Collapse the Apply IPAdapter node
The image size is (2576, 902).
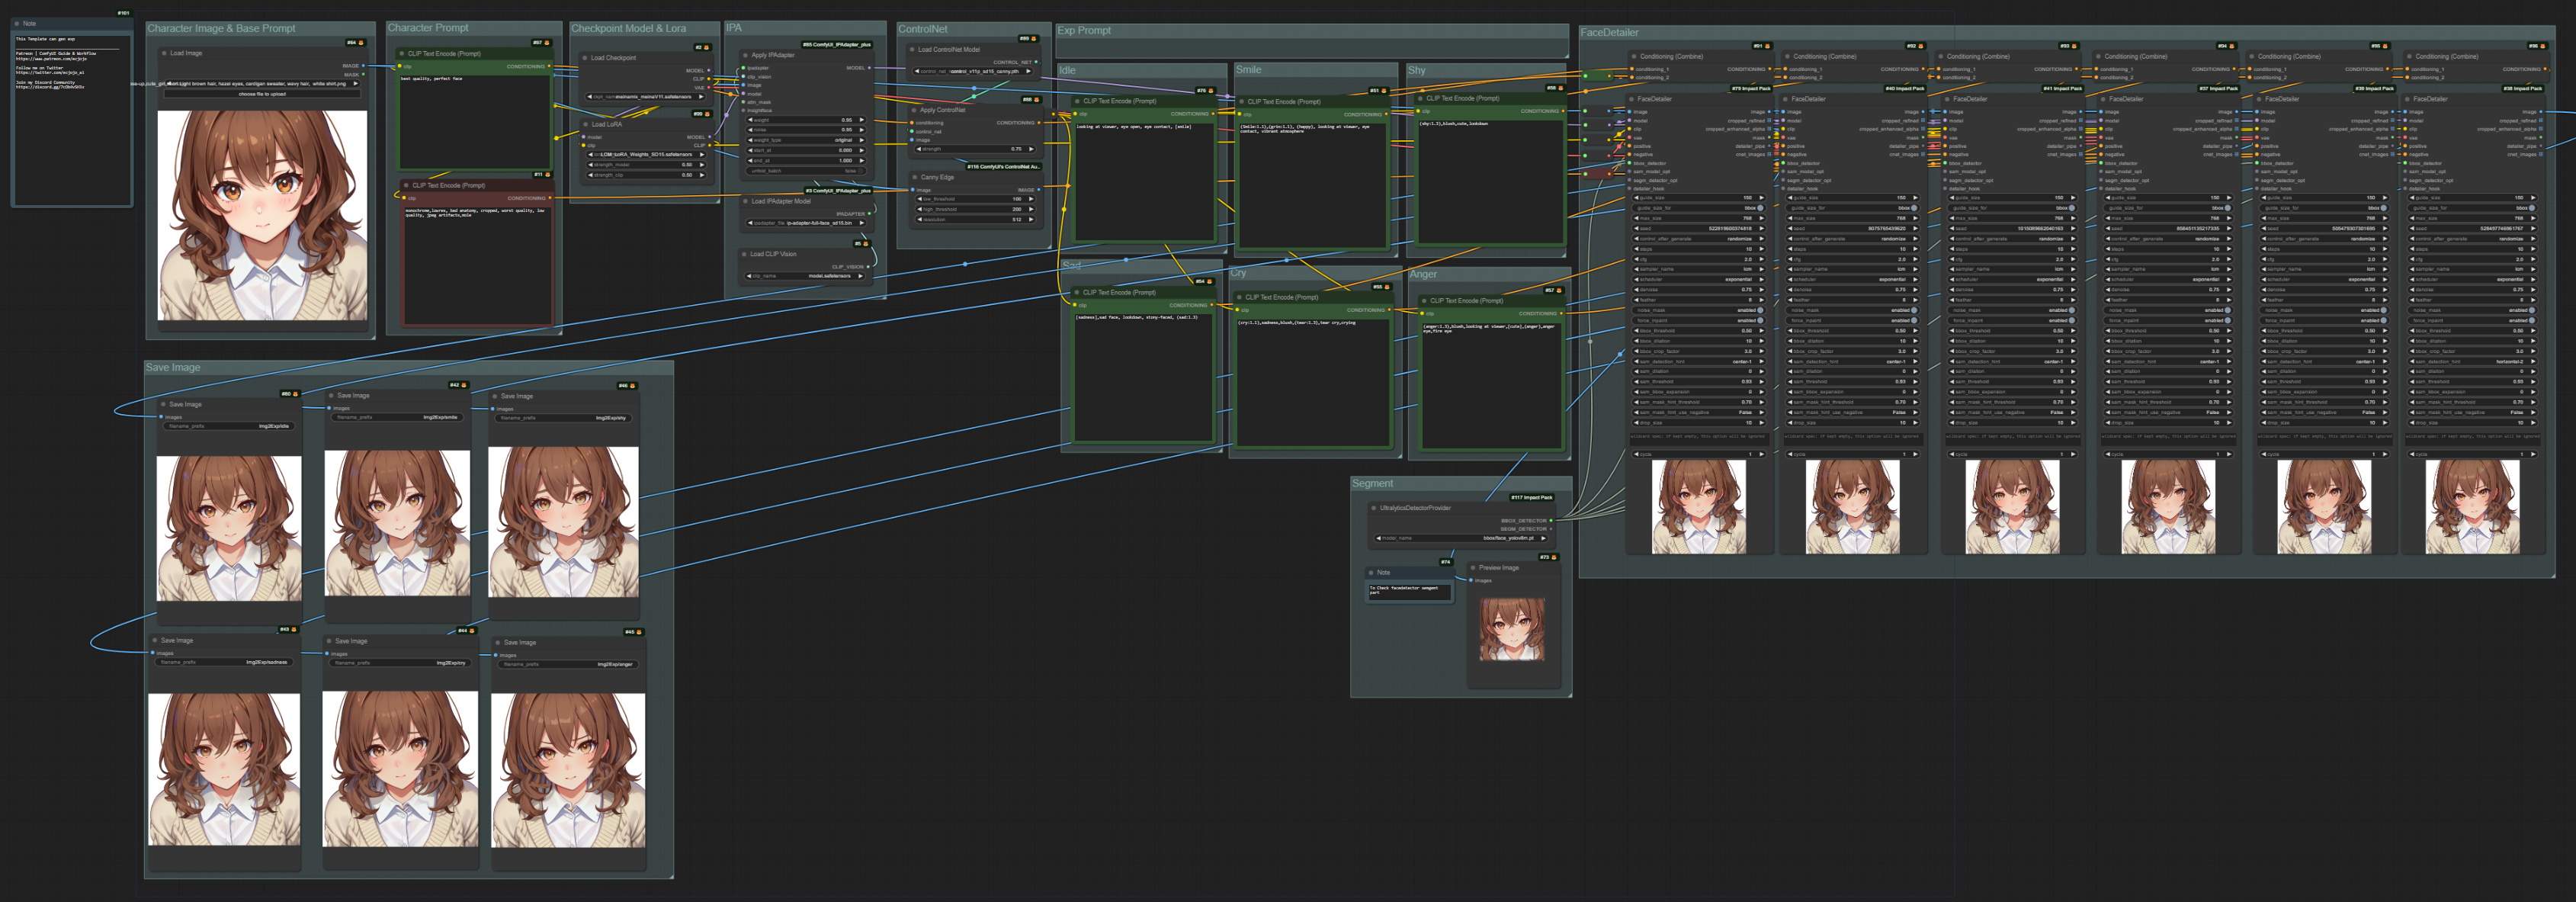pyautogui.click(x=745, y=56)
